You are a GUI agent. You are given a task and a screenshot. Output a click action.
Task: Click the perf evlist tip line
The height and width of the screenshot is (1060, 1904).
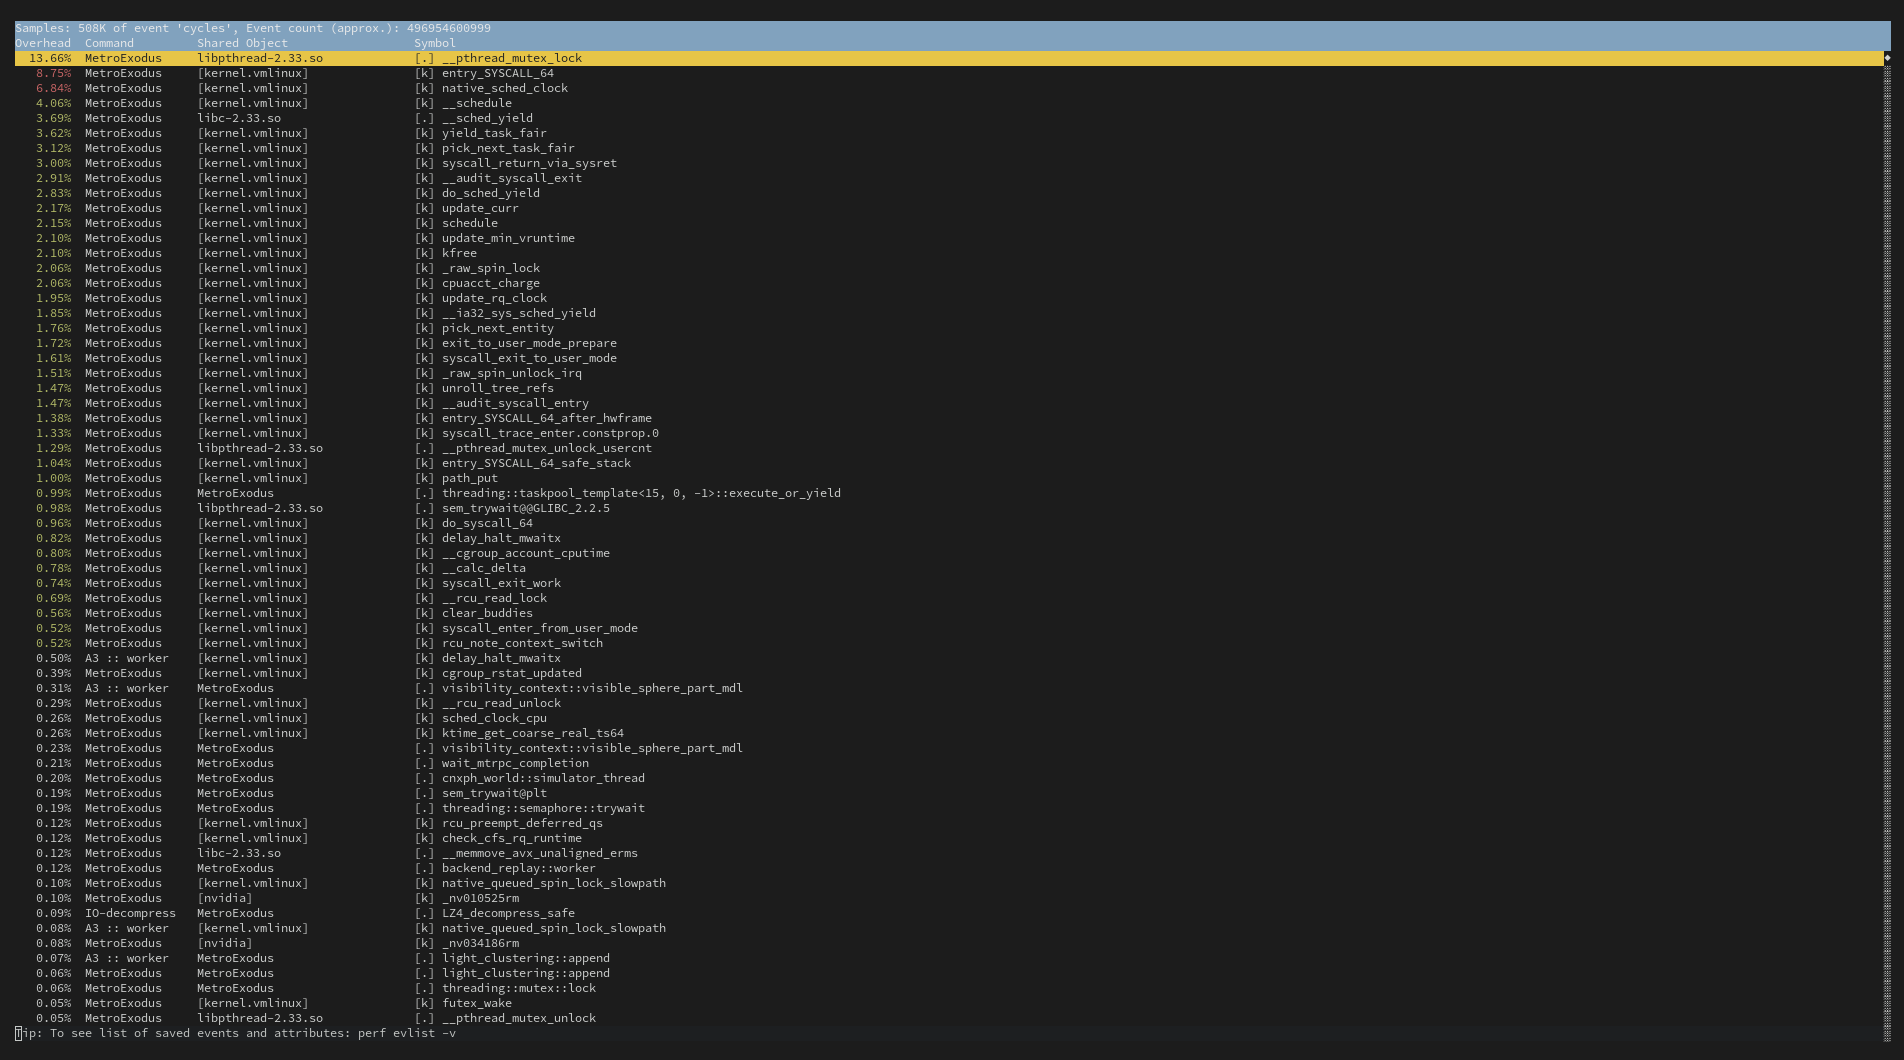(236, 1033)
